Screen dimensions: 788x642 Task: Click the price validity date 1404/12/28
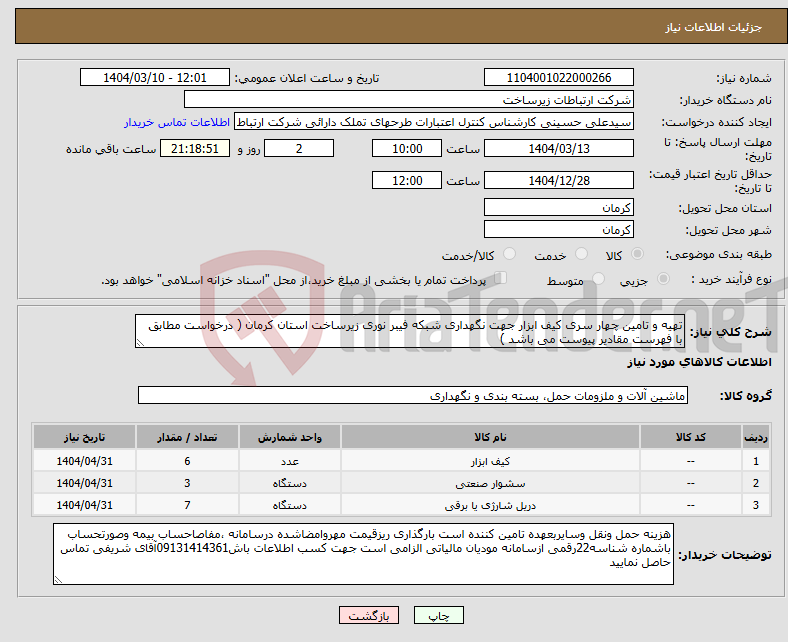tap(558, 180)
